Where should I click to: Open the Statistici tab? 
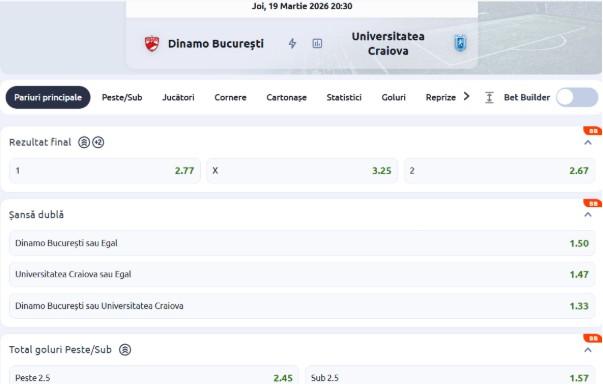(x=344, y=97)
